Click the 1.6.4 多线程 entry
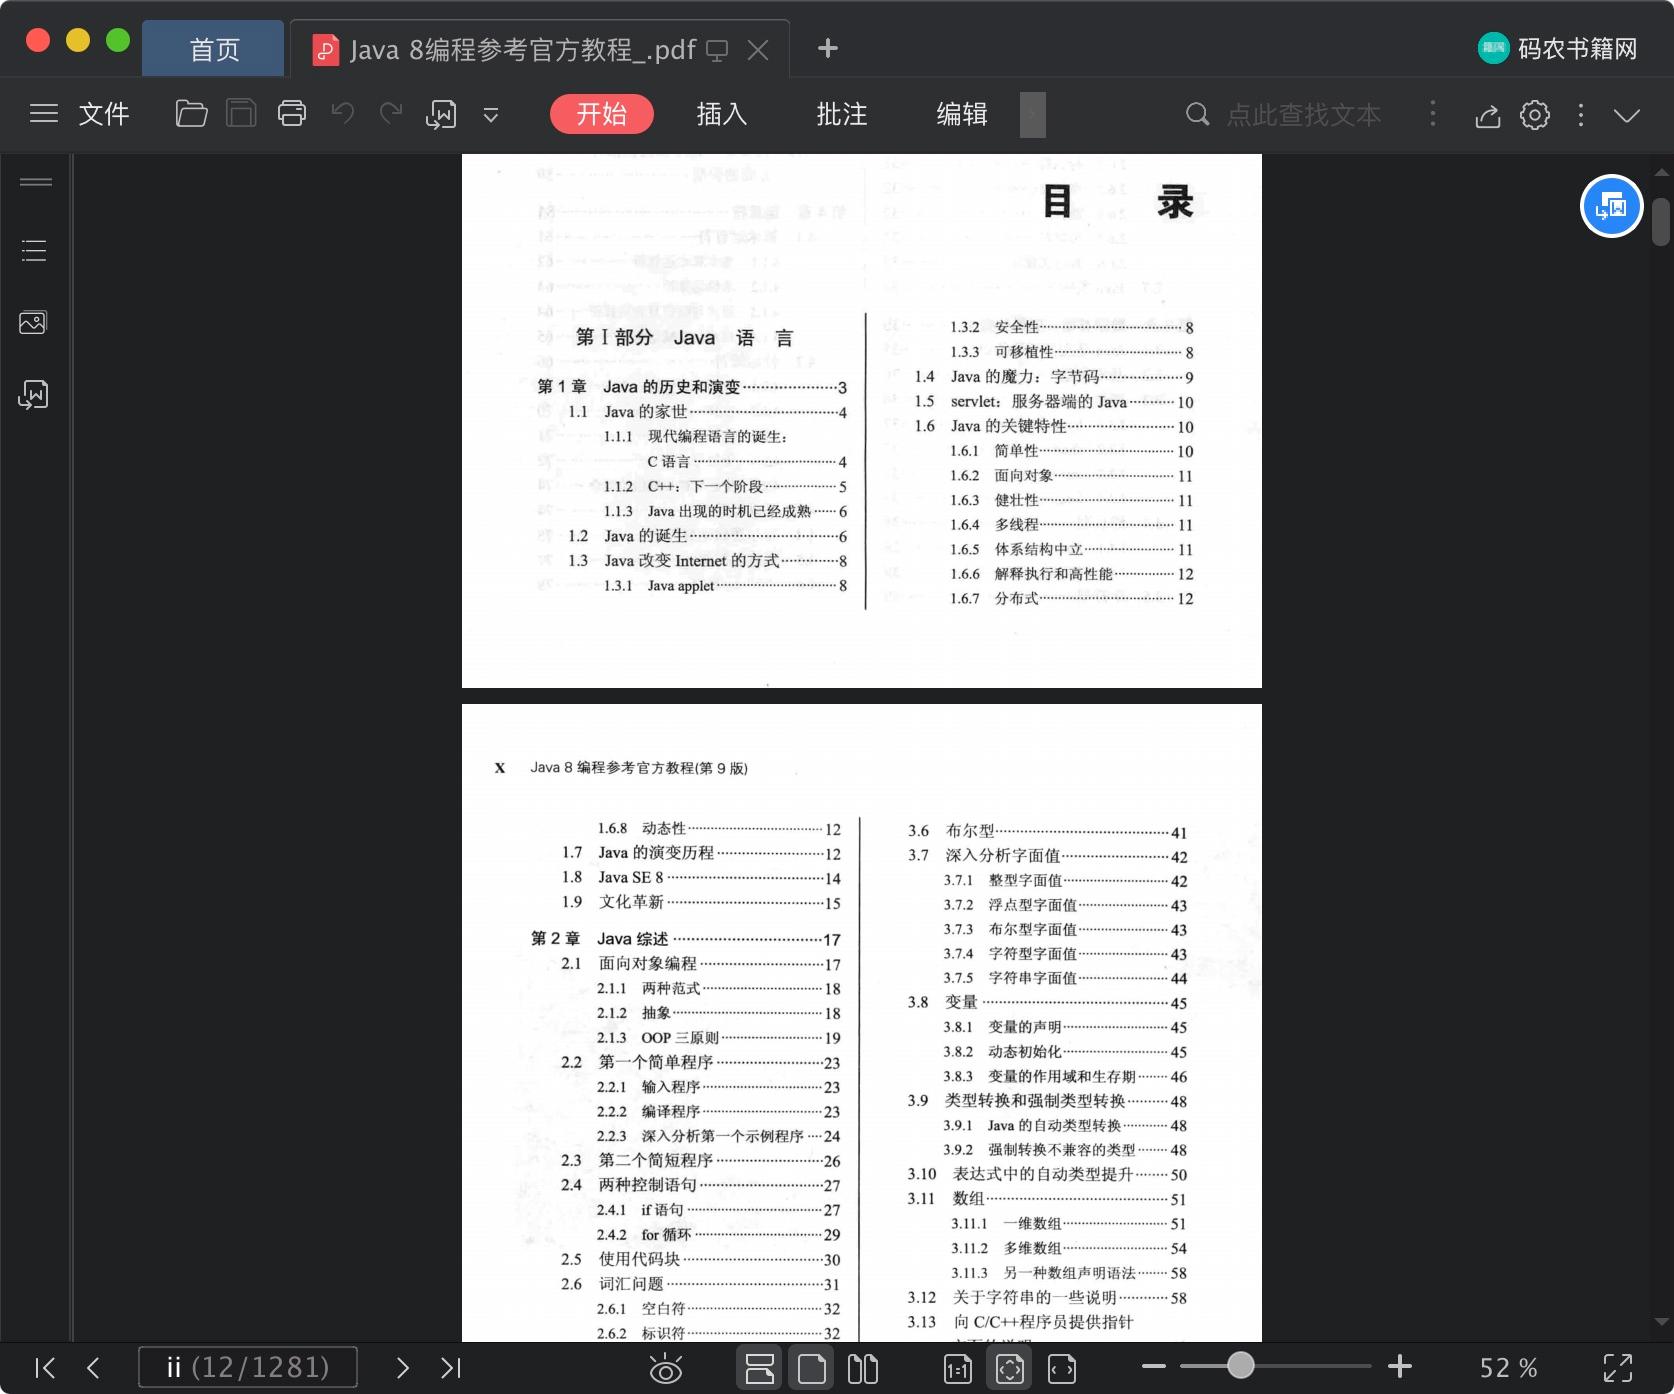This screenshot has width=1674, height=1394. (x=1072, y=525)
